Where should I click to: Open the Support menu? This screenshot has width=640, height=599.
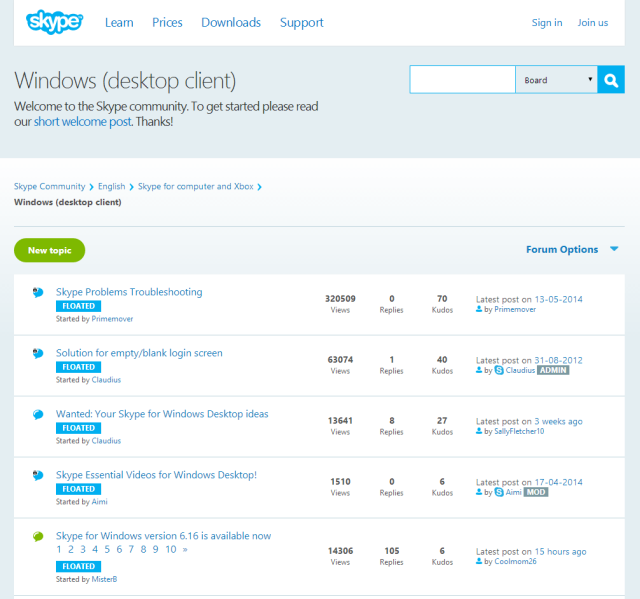click(x=302, y=22)
